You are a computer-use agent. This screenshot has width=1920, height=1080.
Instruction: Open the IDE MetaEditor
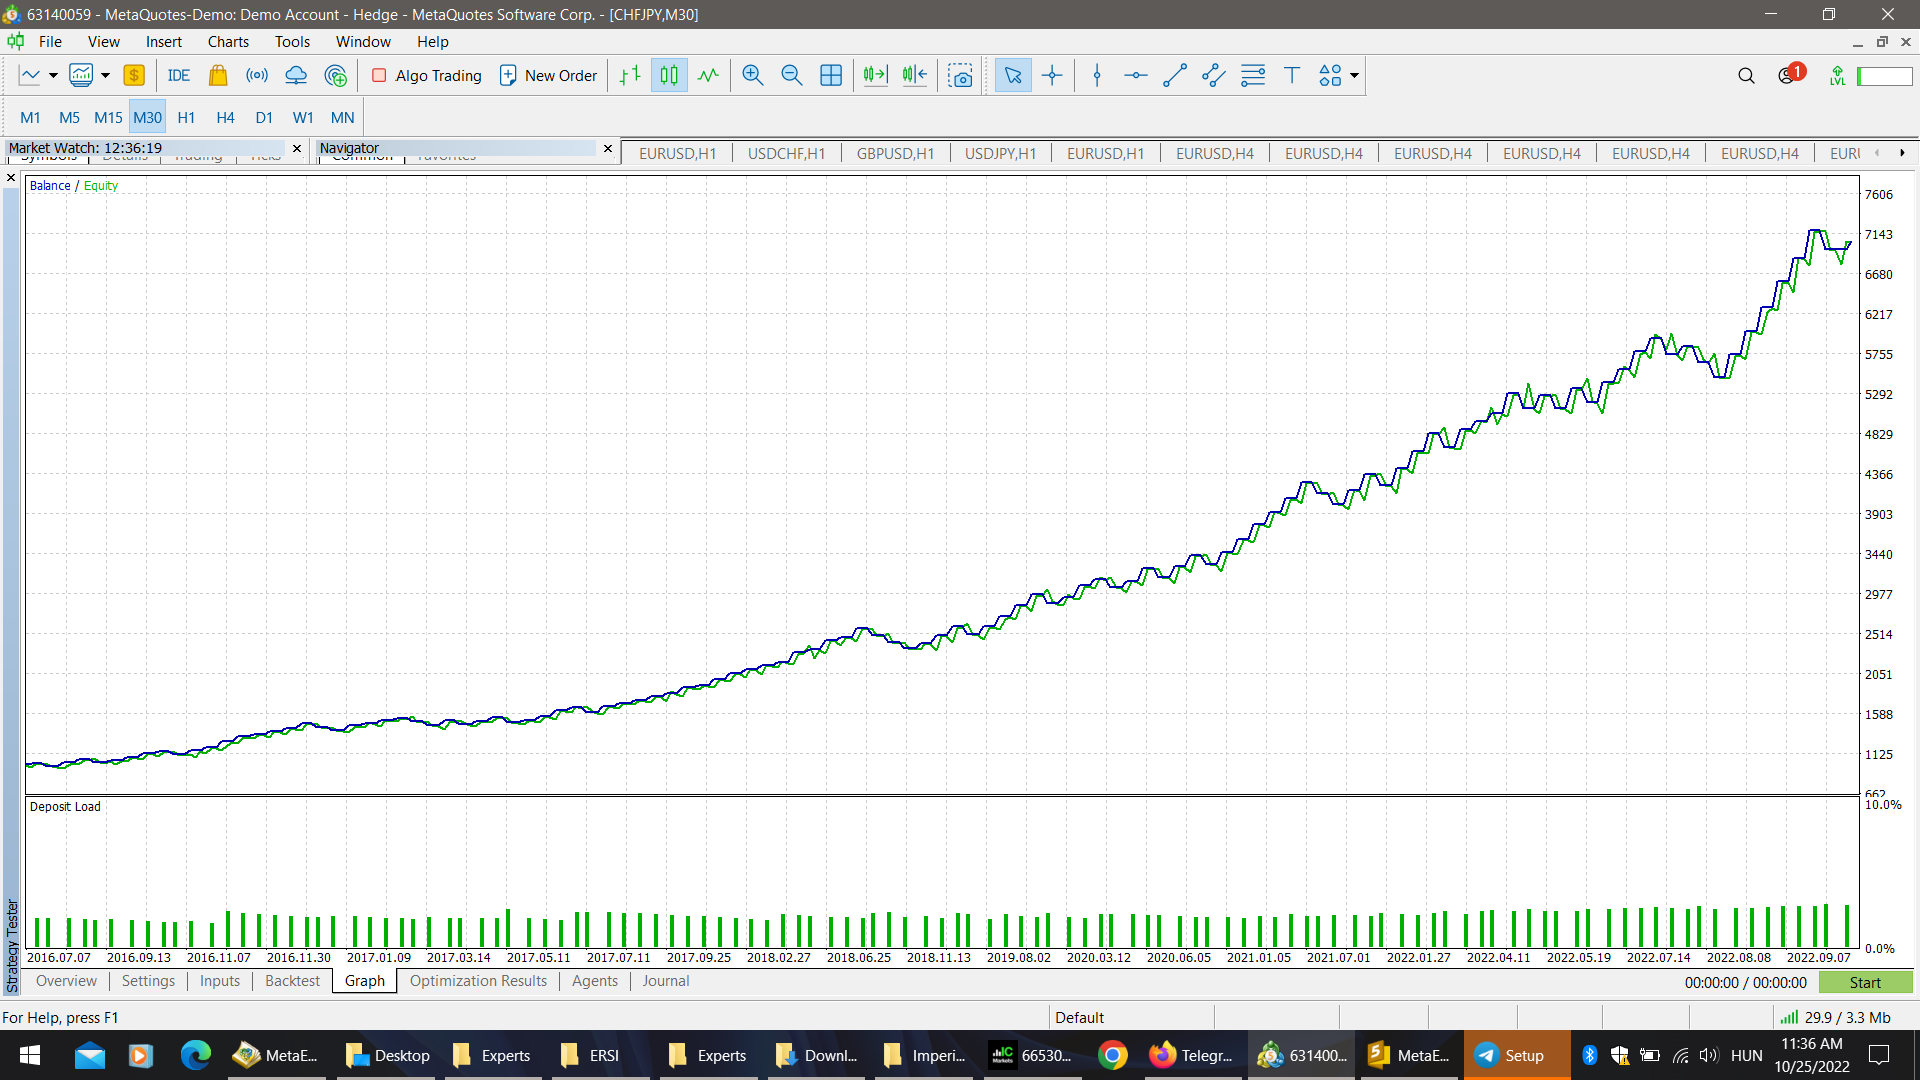(179, 75)
